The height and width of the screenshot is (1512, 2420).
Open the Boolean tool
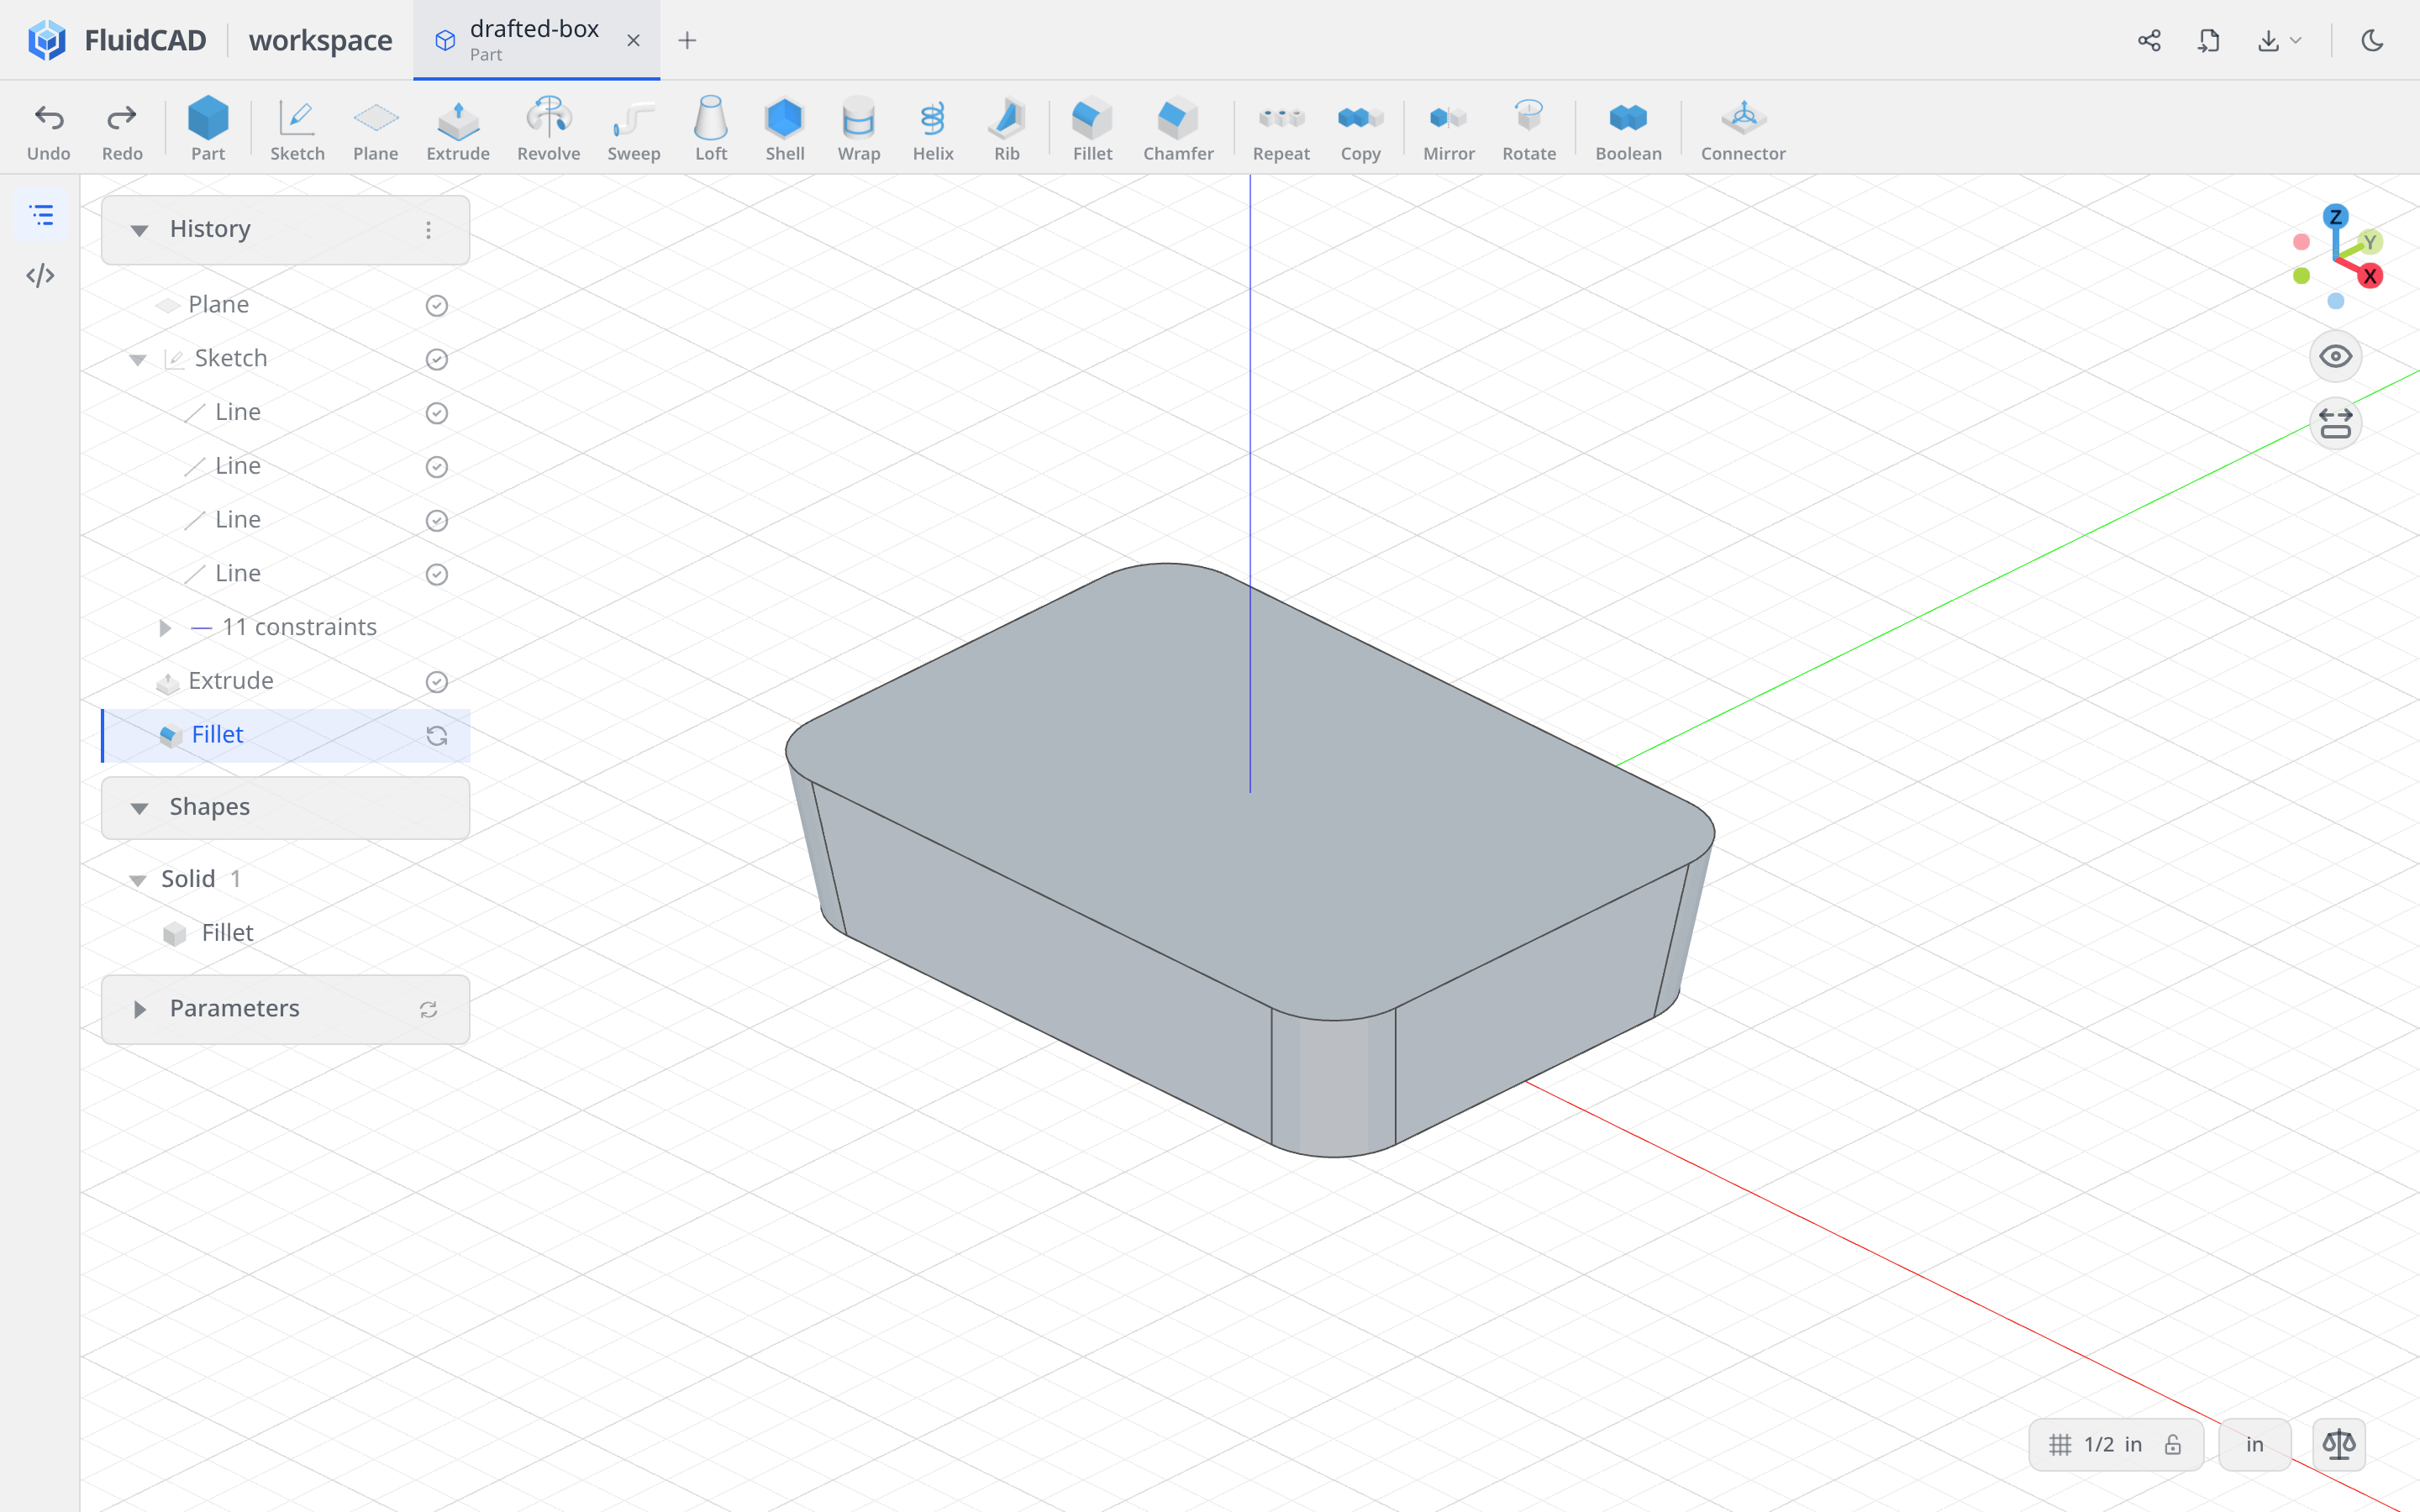tap(1628, 130)
